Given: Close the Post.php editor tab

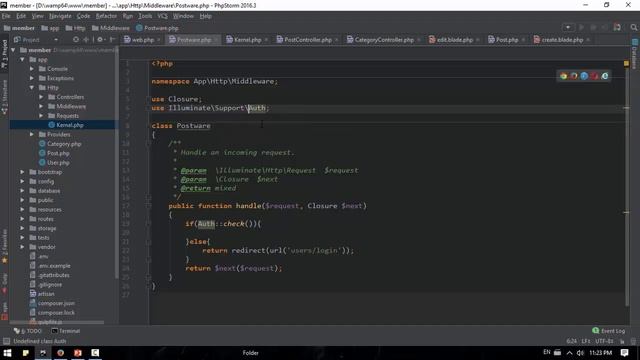Looking at the screenshot, I should tap(523, 40).
